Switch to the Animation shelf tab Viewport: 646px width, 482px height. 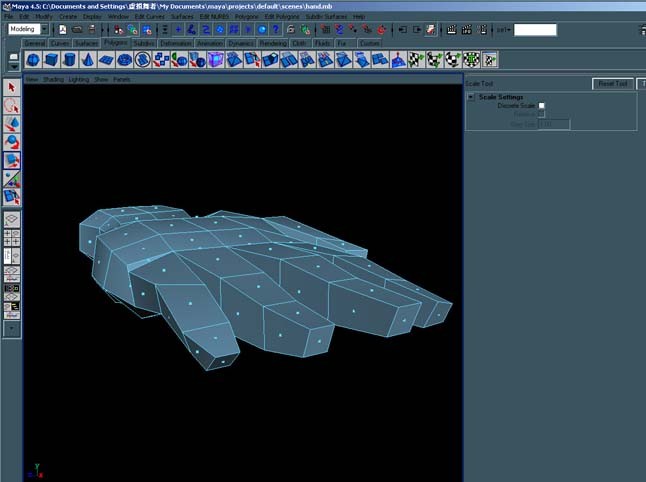pyautogui.click(x=210, y=43)
